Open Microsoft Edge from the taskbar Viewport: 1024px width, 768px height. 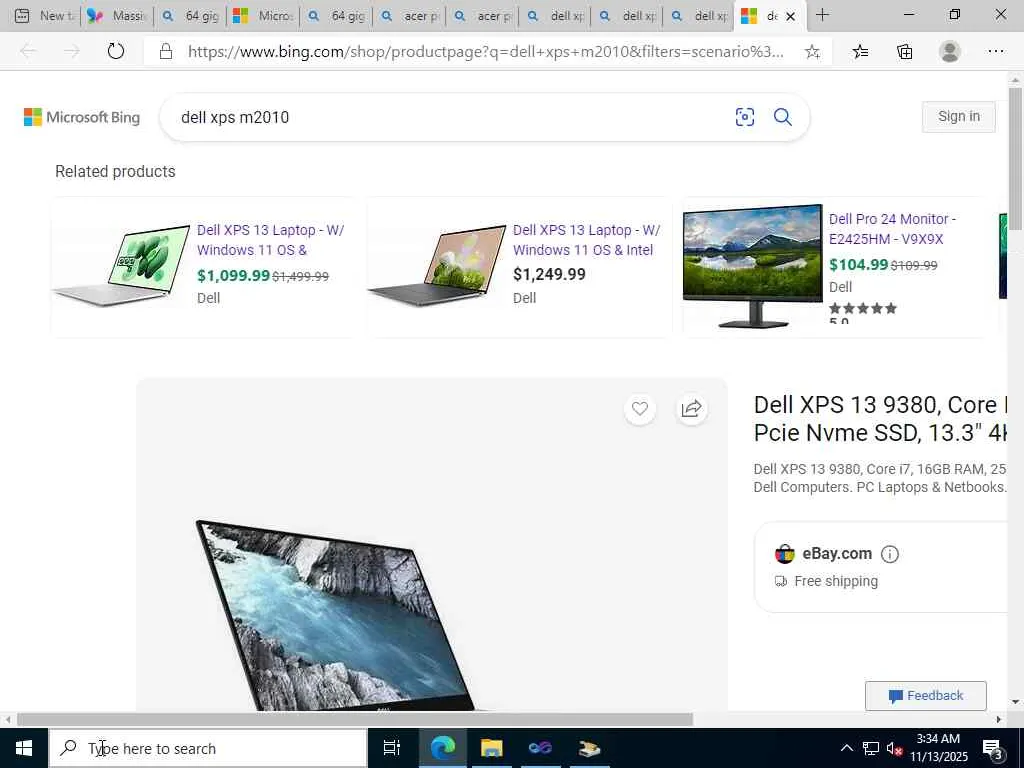442,748
